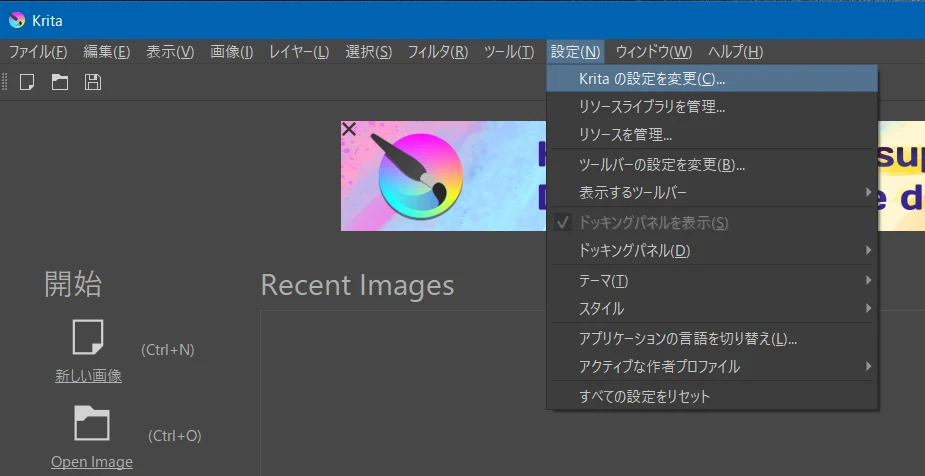Click the Krita logo in title bar
Screen dimensions: 925x476
click(17, 21)
